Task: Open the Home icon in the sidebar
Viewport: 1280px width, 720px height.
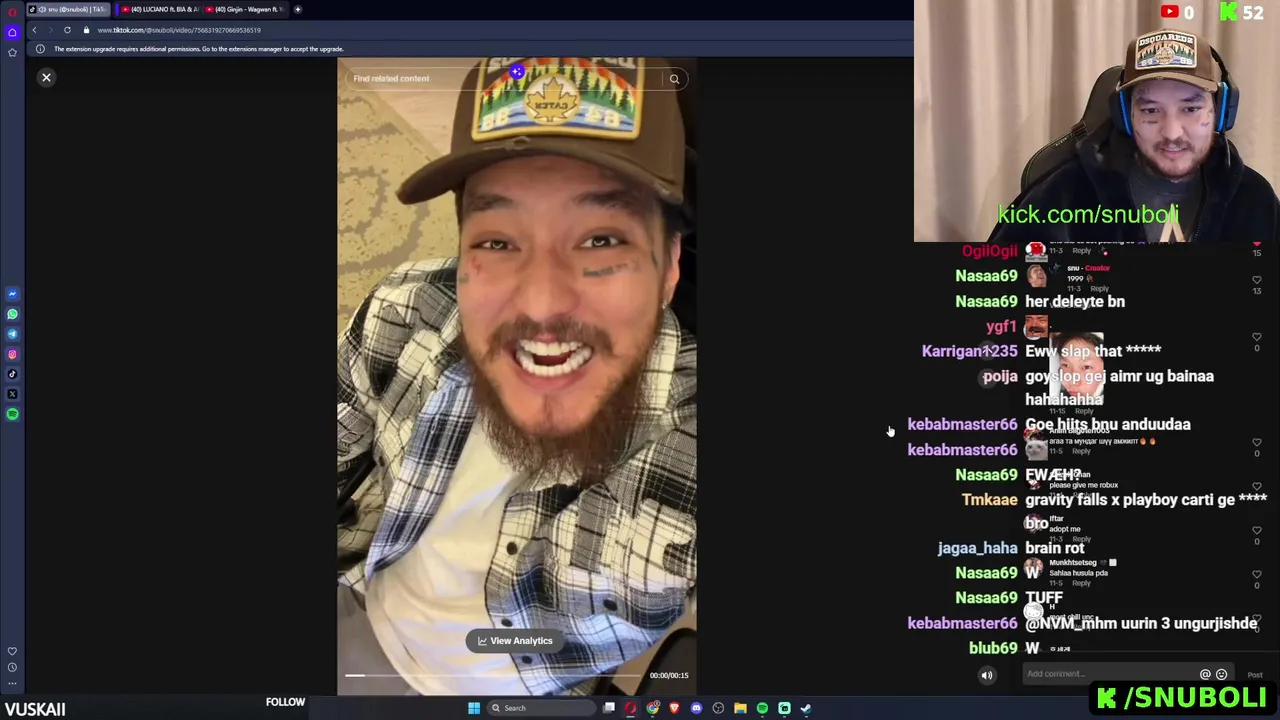Action: pos(12,32)
